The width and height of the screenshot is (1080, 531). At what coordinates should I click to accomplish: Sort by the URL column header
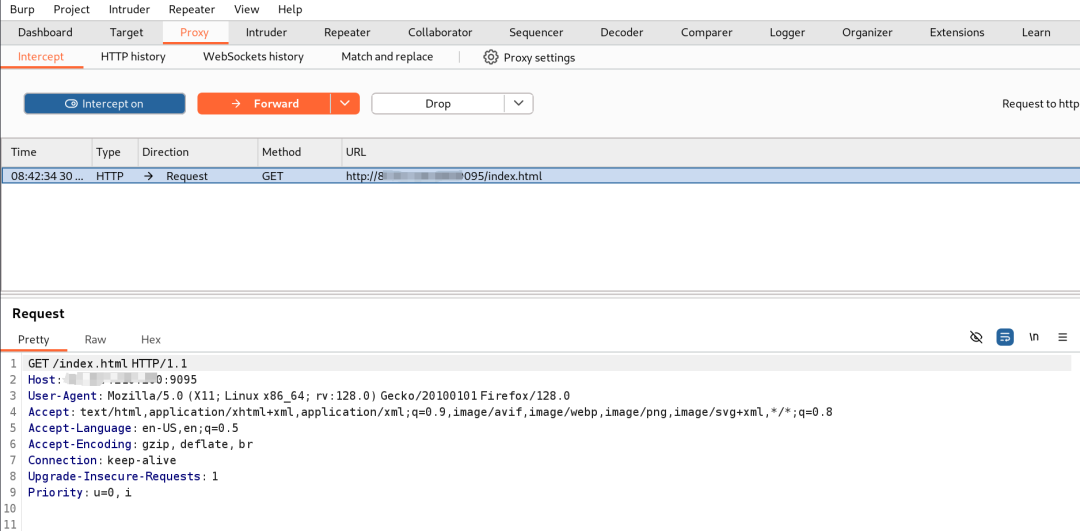click(710, 152)
